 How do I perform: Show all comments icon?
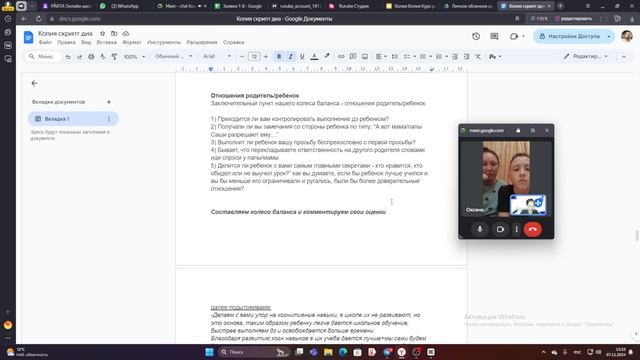(494, 36)
